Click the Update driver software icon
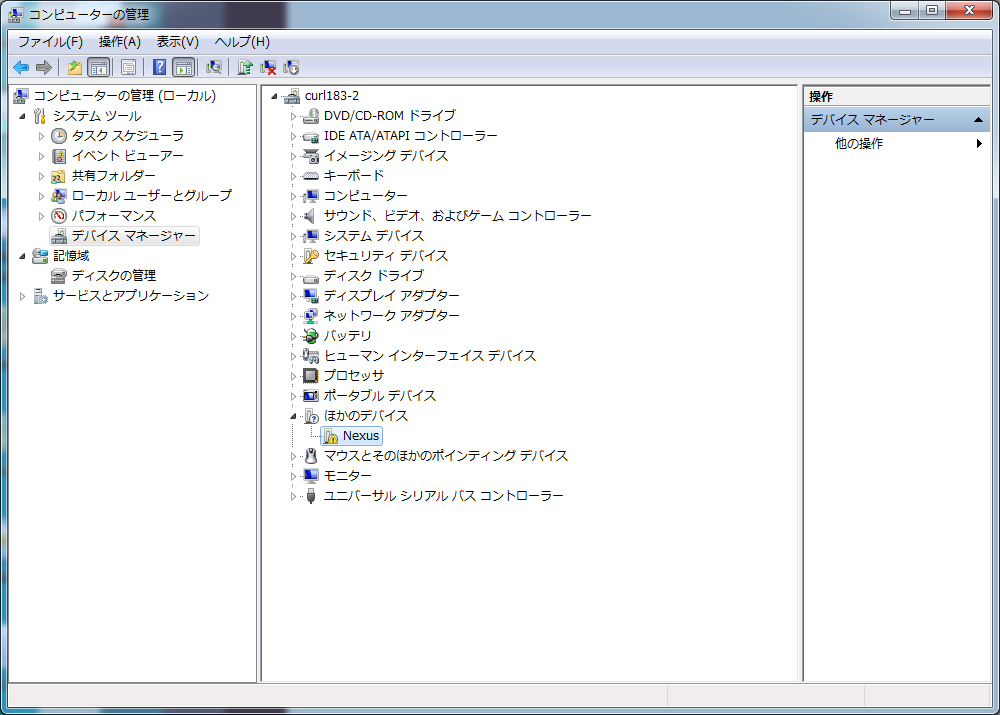The height and width of the screenshot is (715, 1000). pos(244,67)
